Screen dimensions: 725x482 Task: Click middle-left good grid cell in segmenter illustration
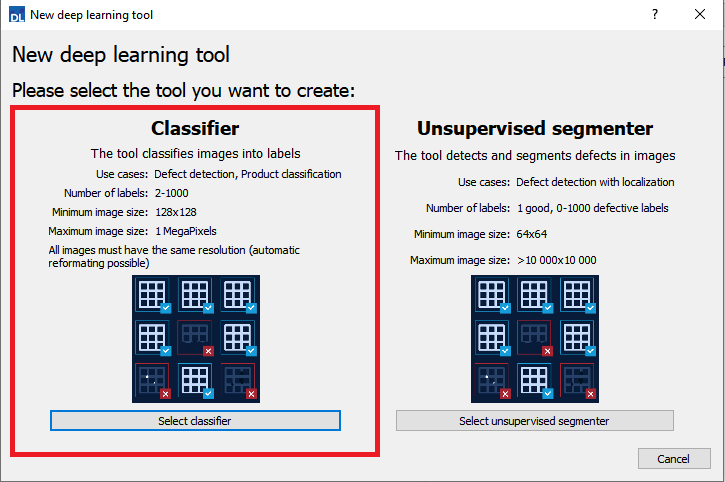(x=493, y=338)
